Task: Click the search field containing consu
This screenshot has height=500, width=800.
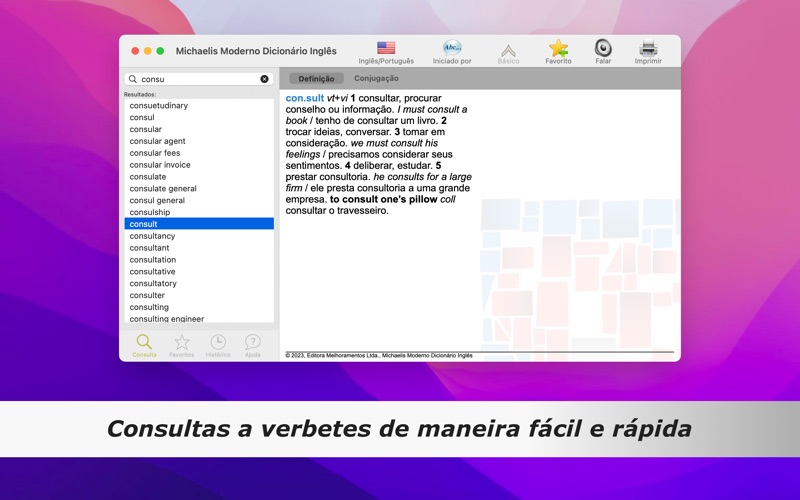Action: point(199,79)
